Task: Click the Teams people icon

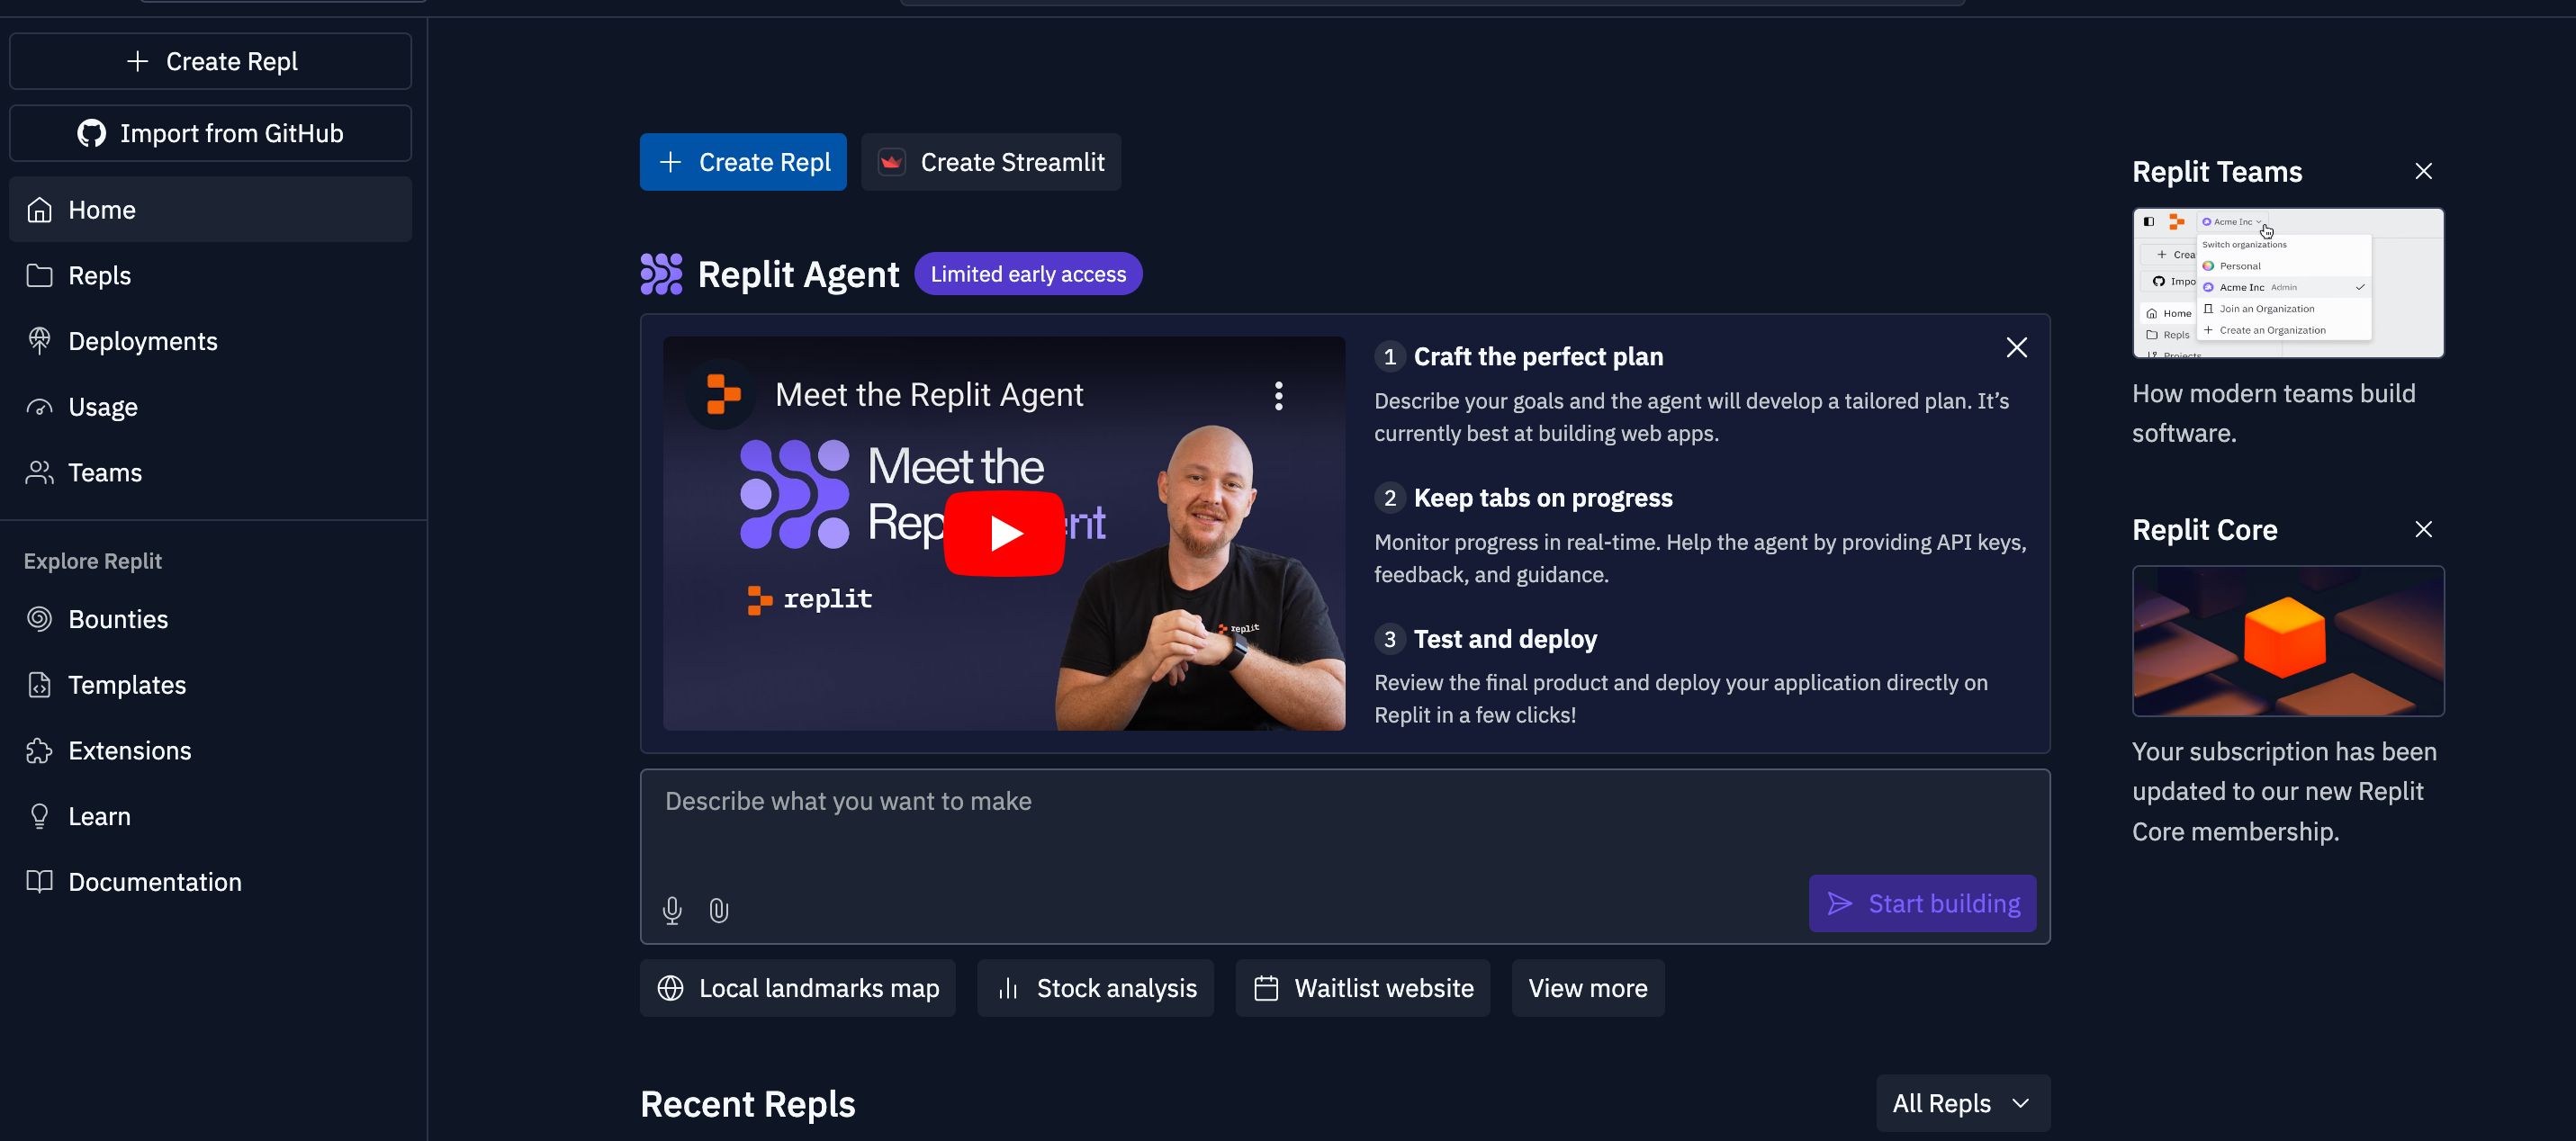Action: pyautogui.click(x=39, y=472)
